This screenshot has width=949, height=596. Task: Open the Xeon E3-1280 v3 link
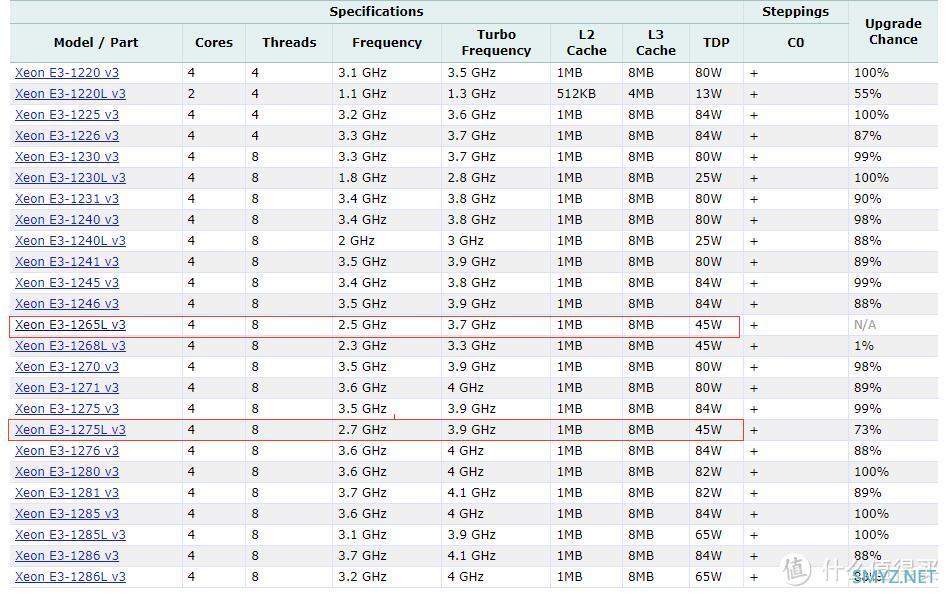click(x=67, y=471)
